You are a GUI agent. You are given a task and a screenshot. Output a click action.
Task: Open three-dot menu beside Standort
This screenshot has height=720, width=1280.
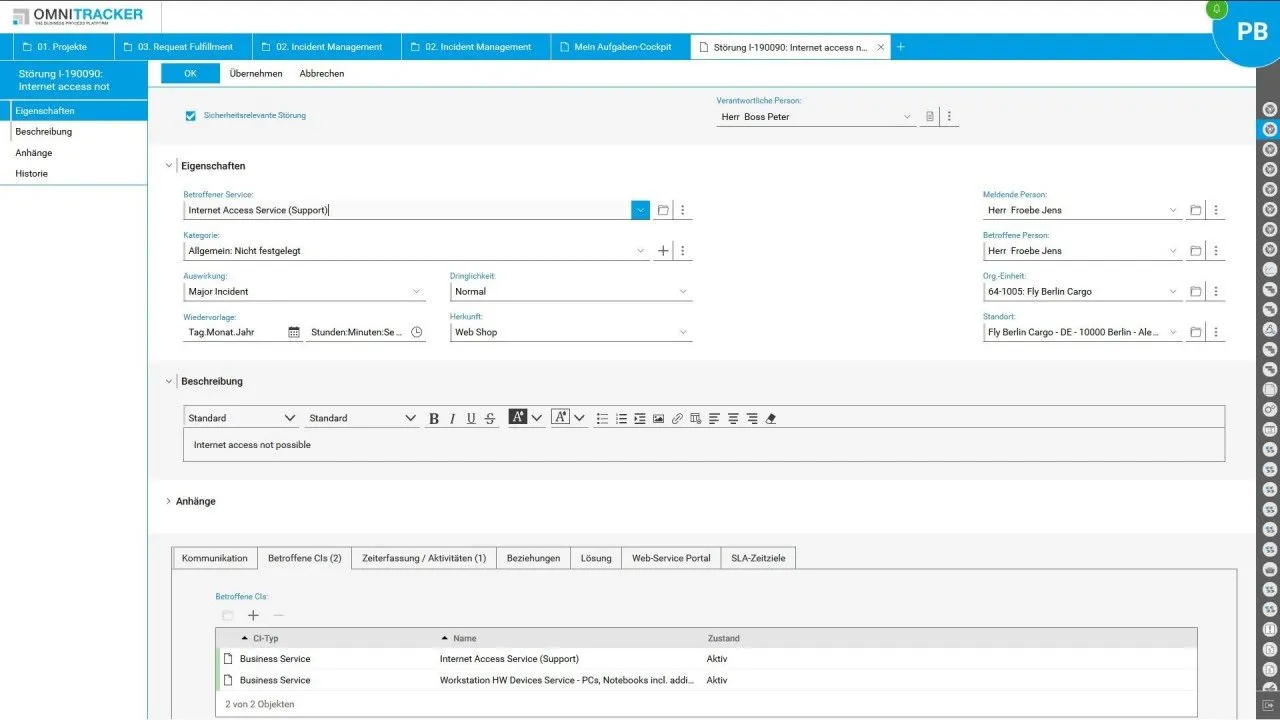click(x=1216, y=332)
